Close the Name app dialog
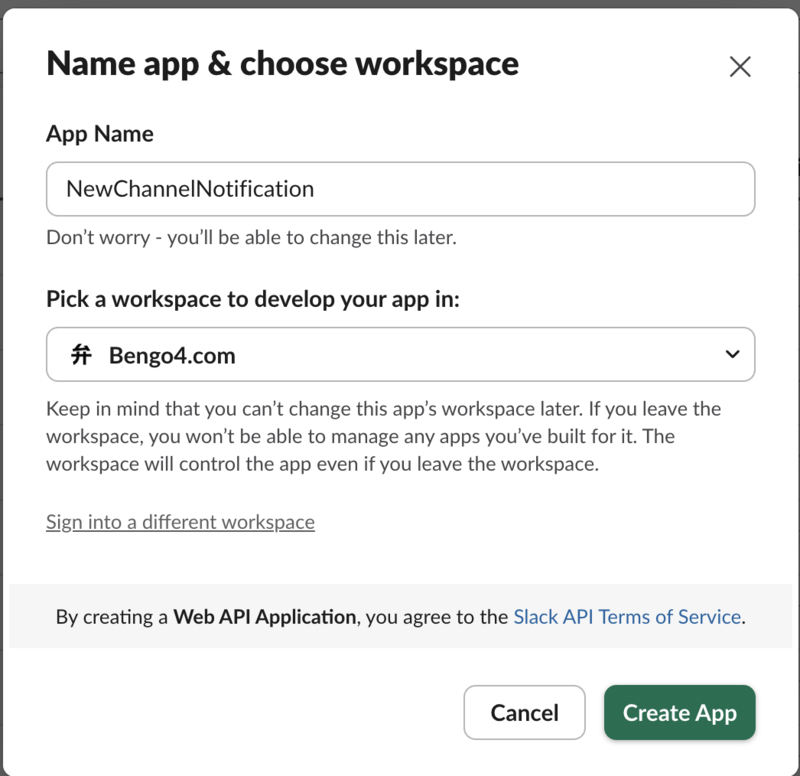 click(x=740, y=67)
